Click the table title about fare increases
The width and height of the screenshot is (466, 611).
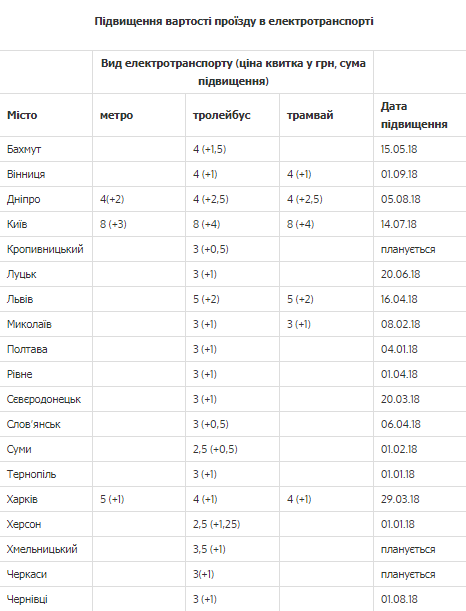pyautogui.click(x=234, y=21)
